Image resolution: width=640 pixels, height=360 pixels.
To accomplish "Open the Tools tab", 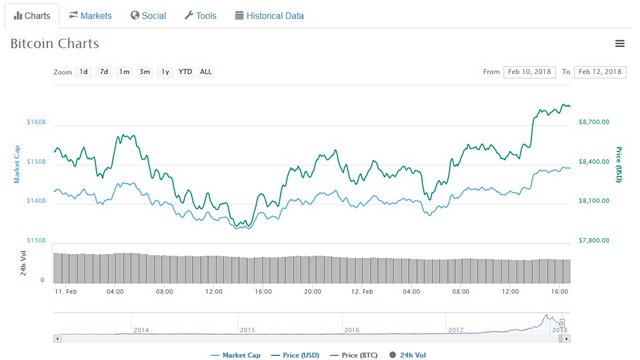I will pos(200,16).
